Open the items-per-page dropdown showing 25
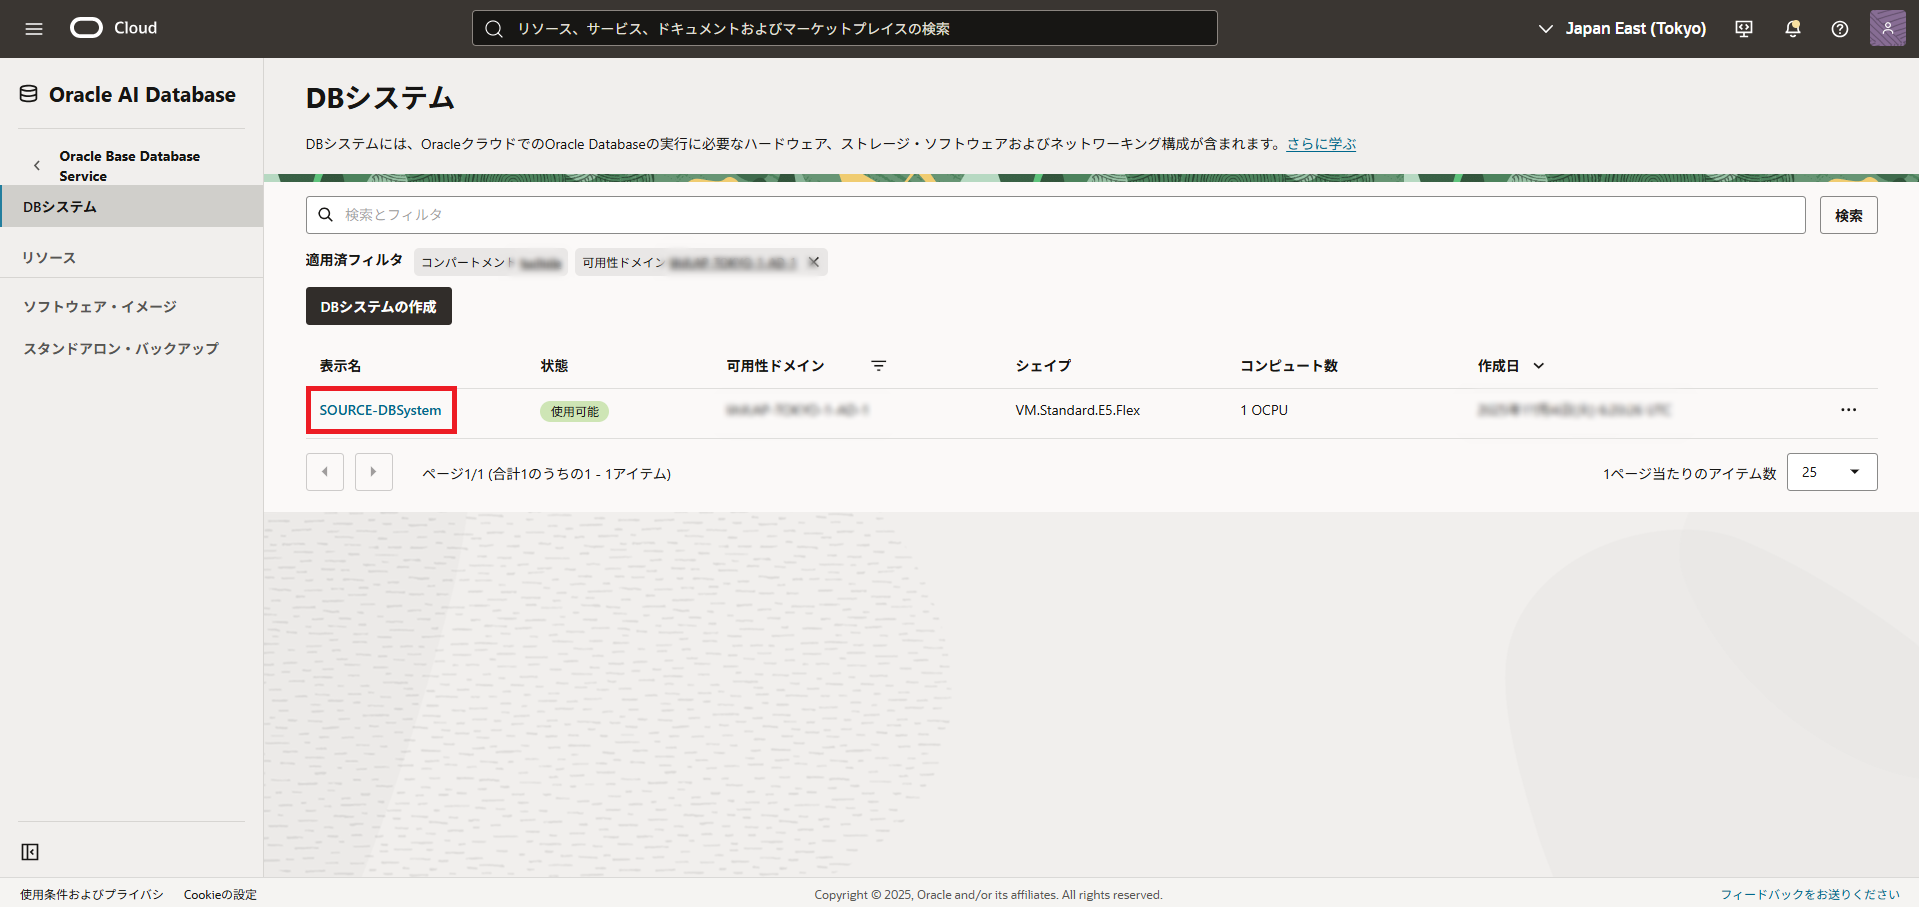The height and width of the screenshot is (907, 1919). pyautogui.click(x=1831, y=471)
